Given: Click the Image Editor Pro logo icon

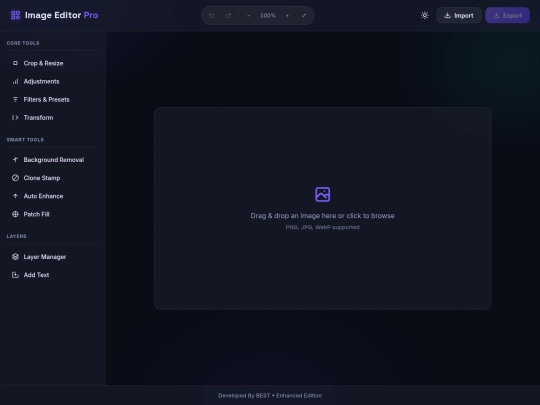Looking at the screenshot, I should click(15, 15).
